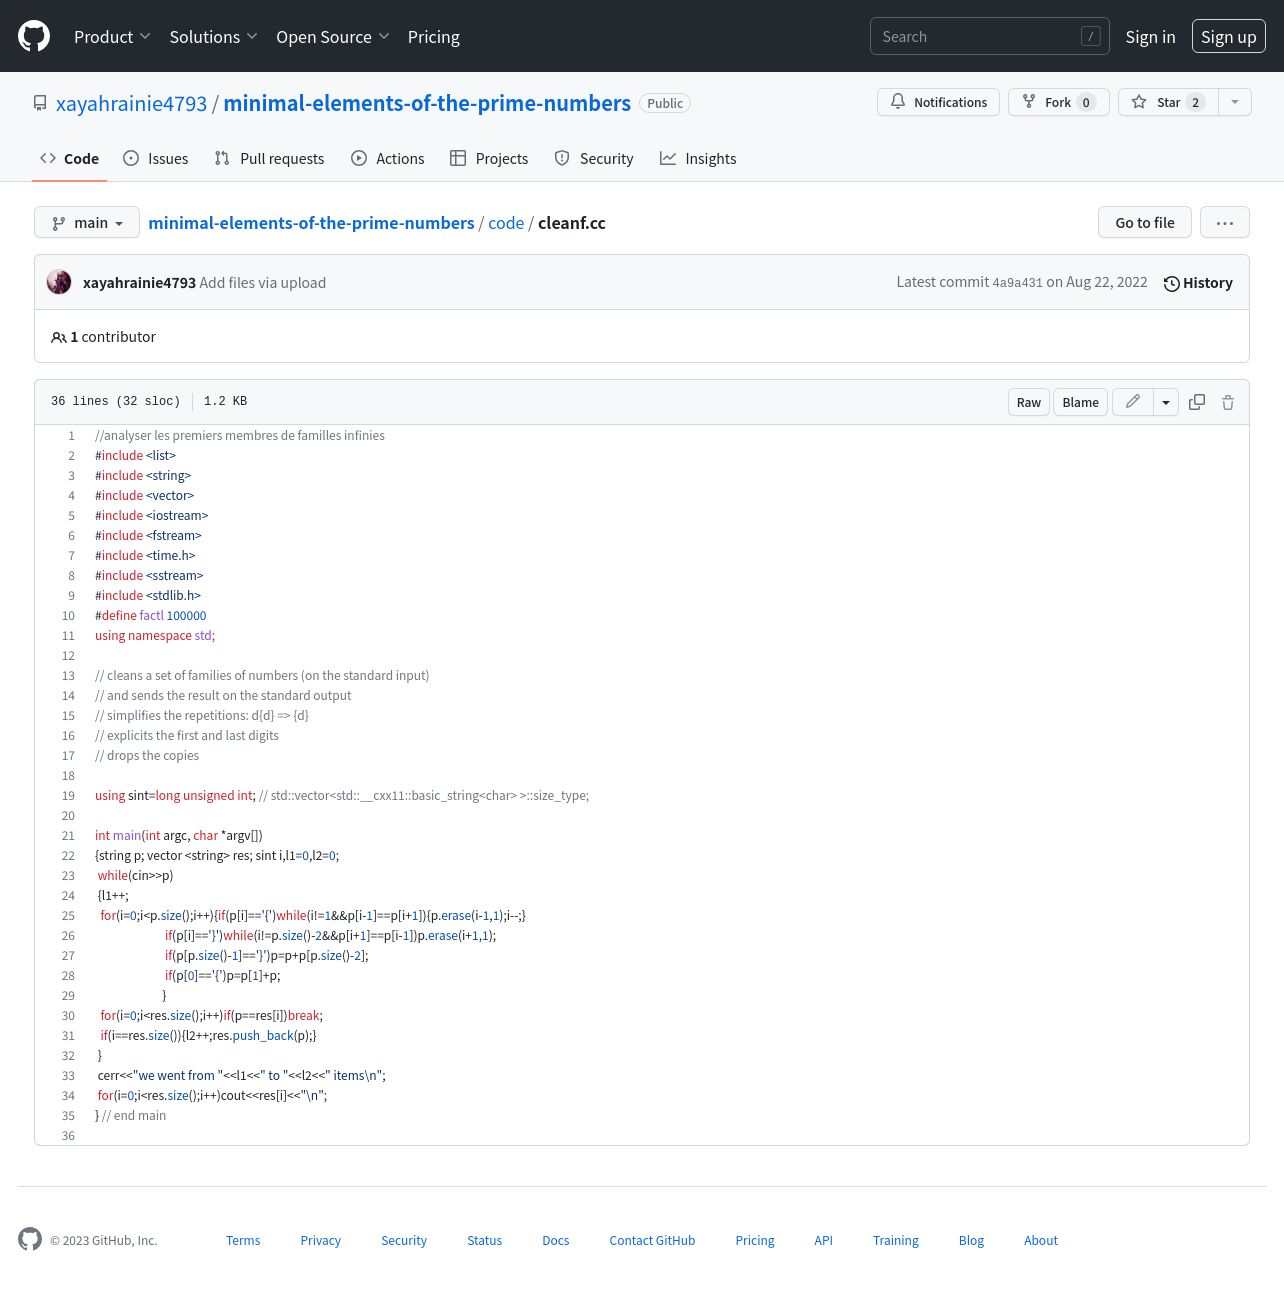
Task: Expand the star lists dropdown arrow
Action: click(1235, 102)
